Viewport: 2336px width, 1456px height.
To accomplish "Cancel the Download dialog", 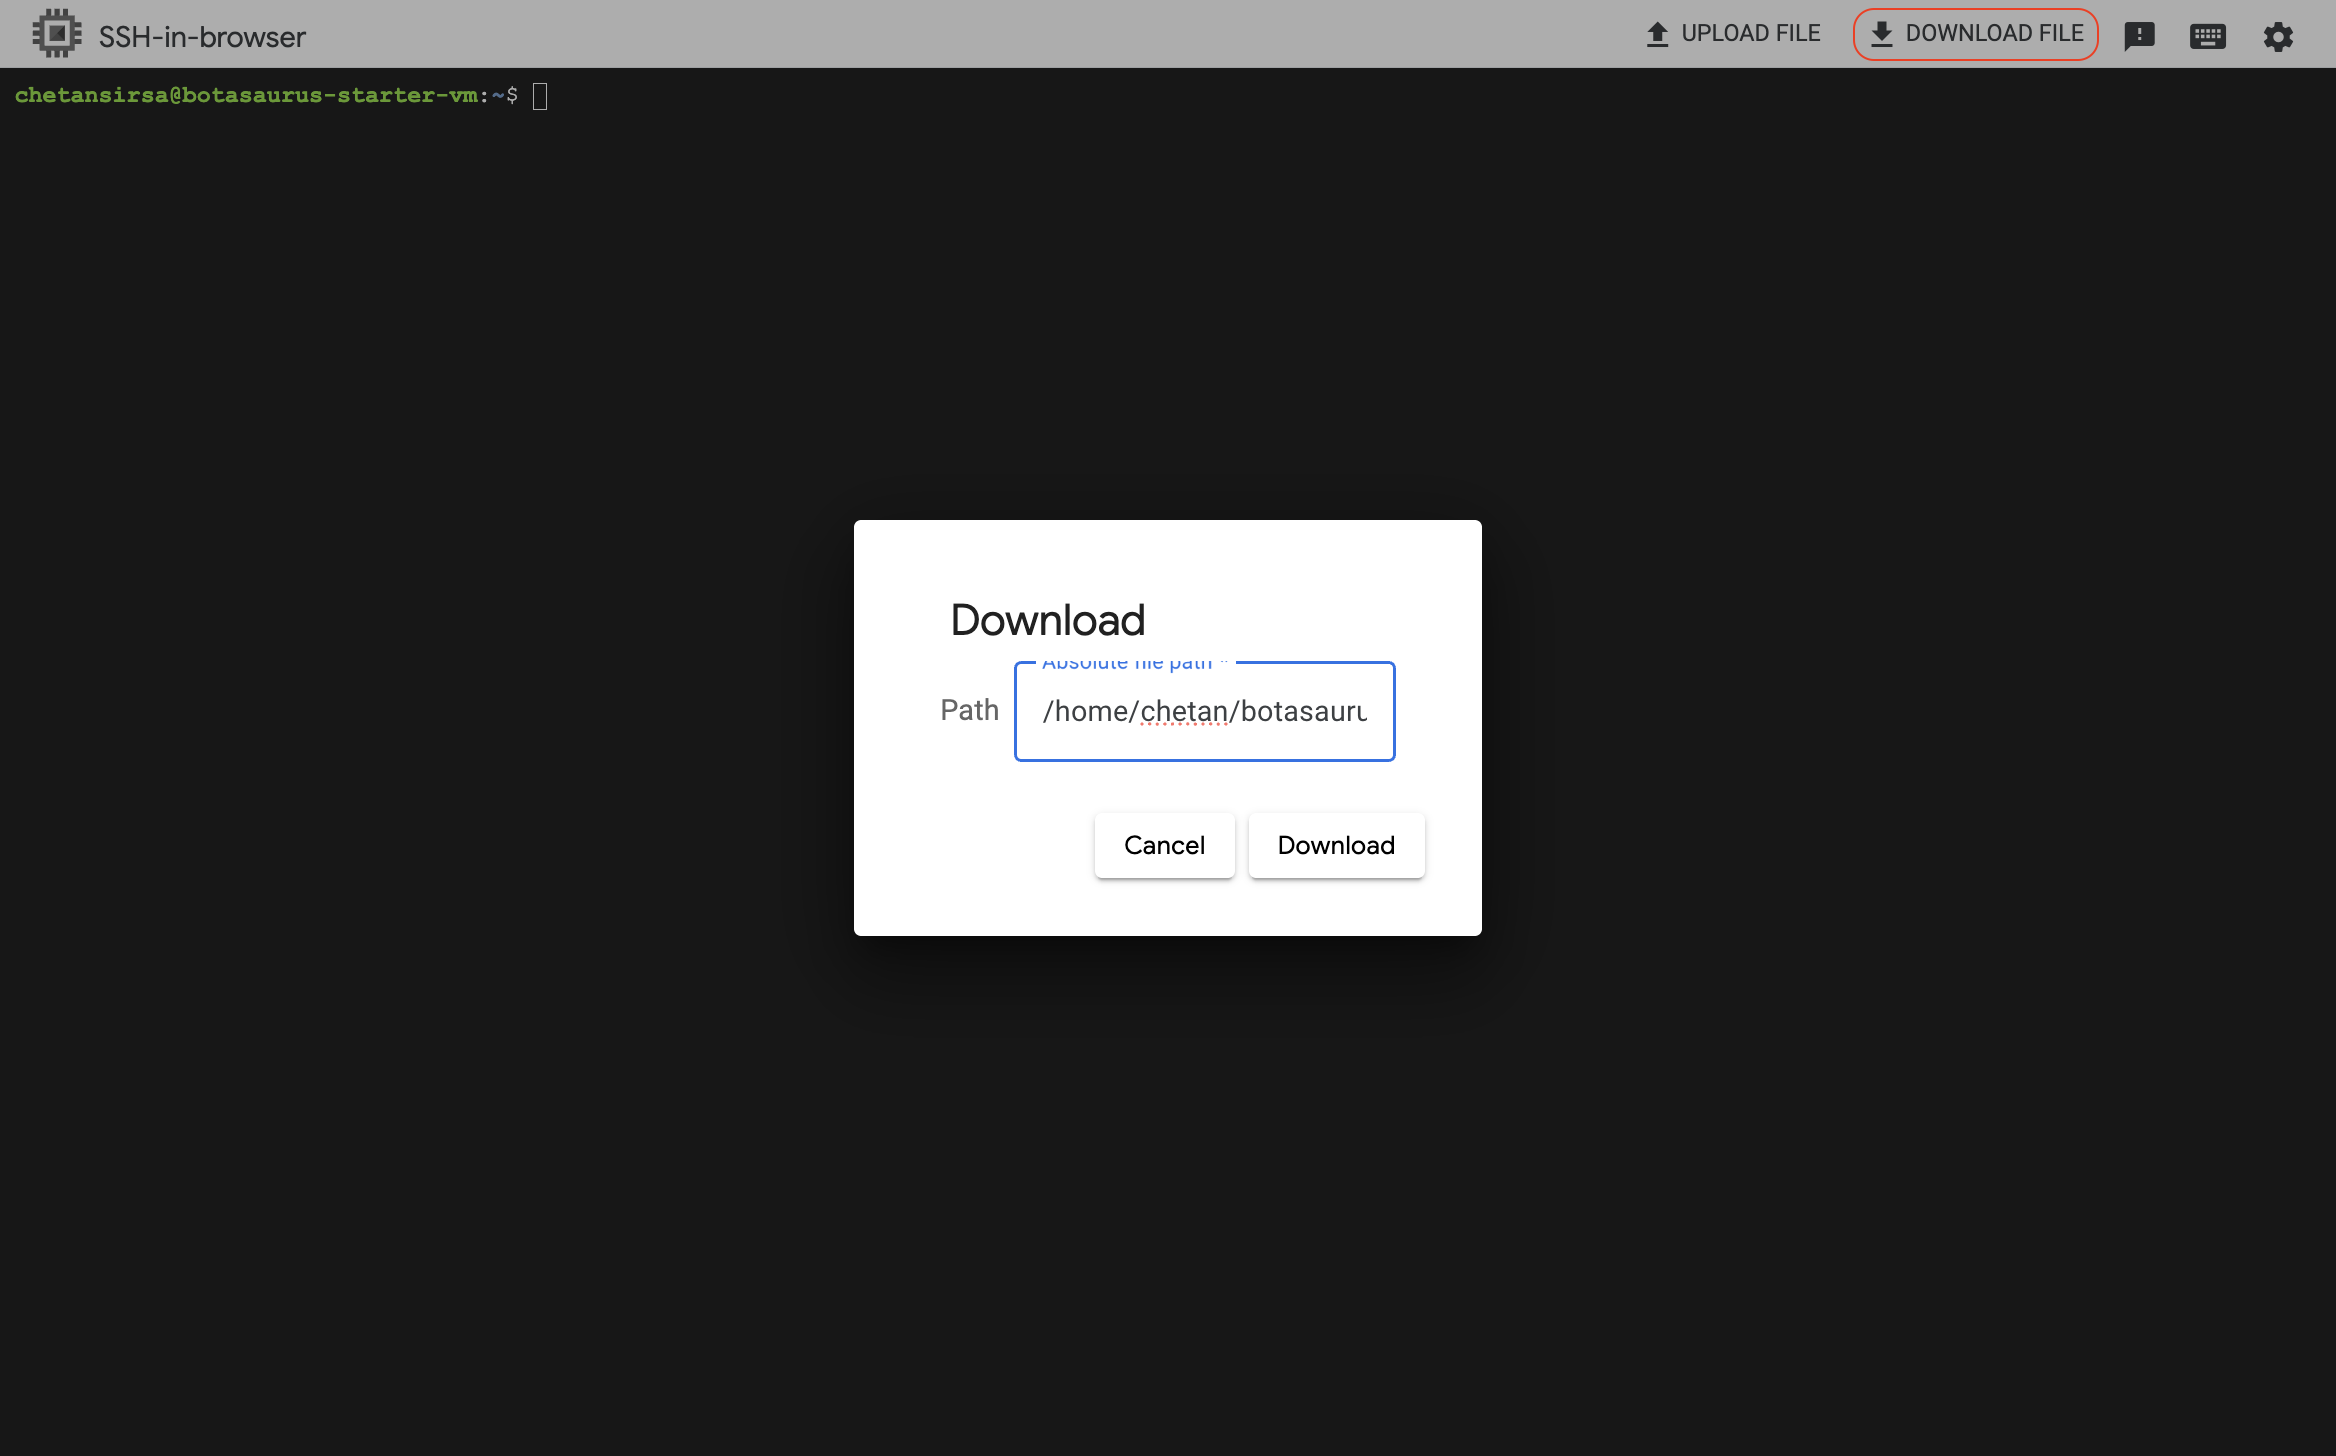I will (1164, 845).
